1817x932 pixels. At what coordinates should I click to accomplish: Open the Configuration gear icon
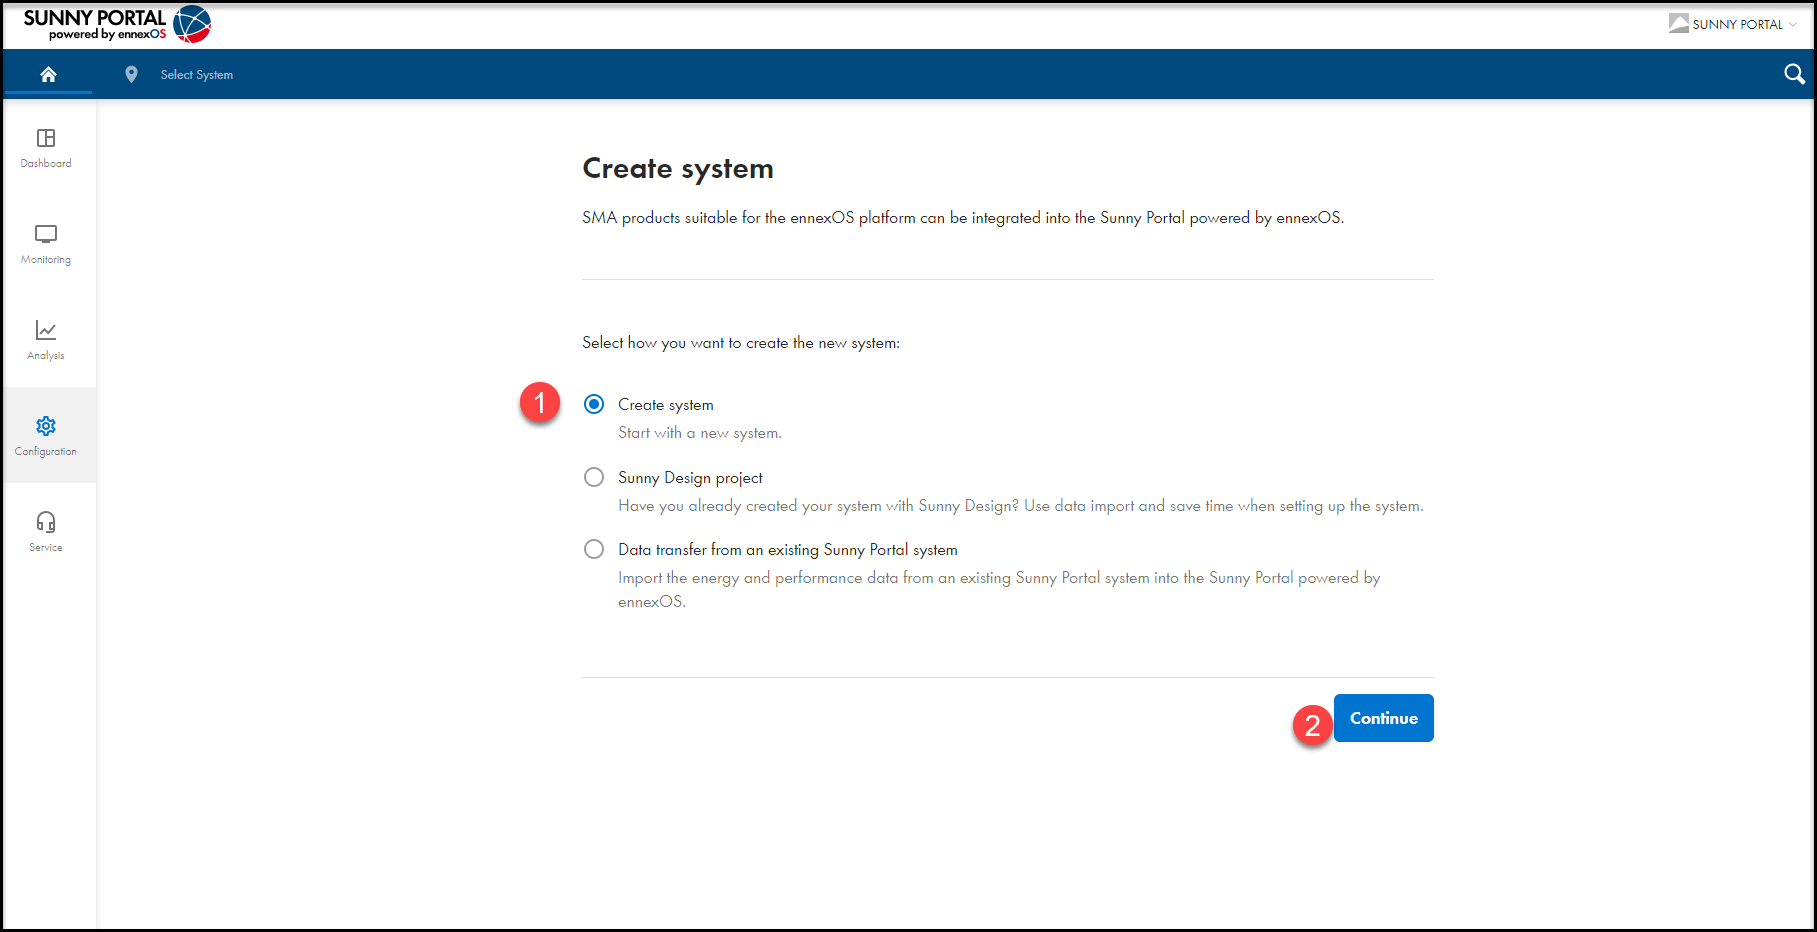(46, 426)
